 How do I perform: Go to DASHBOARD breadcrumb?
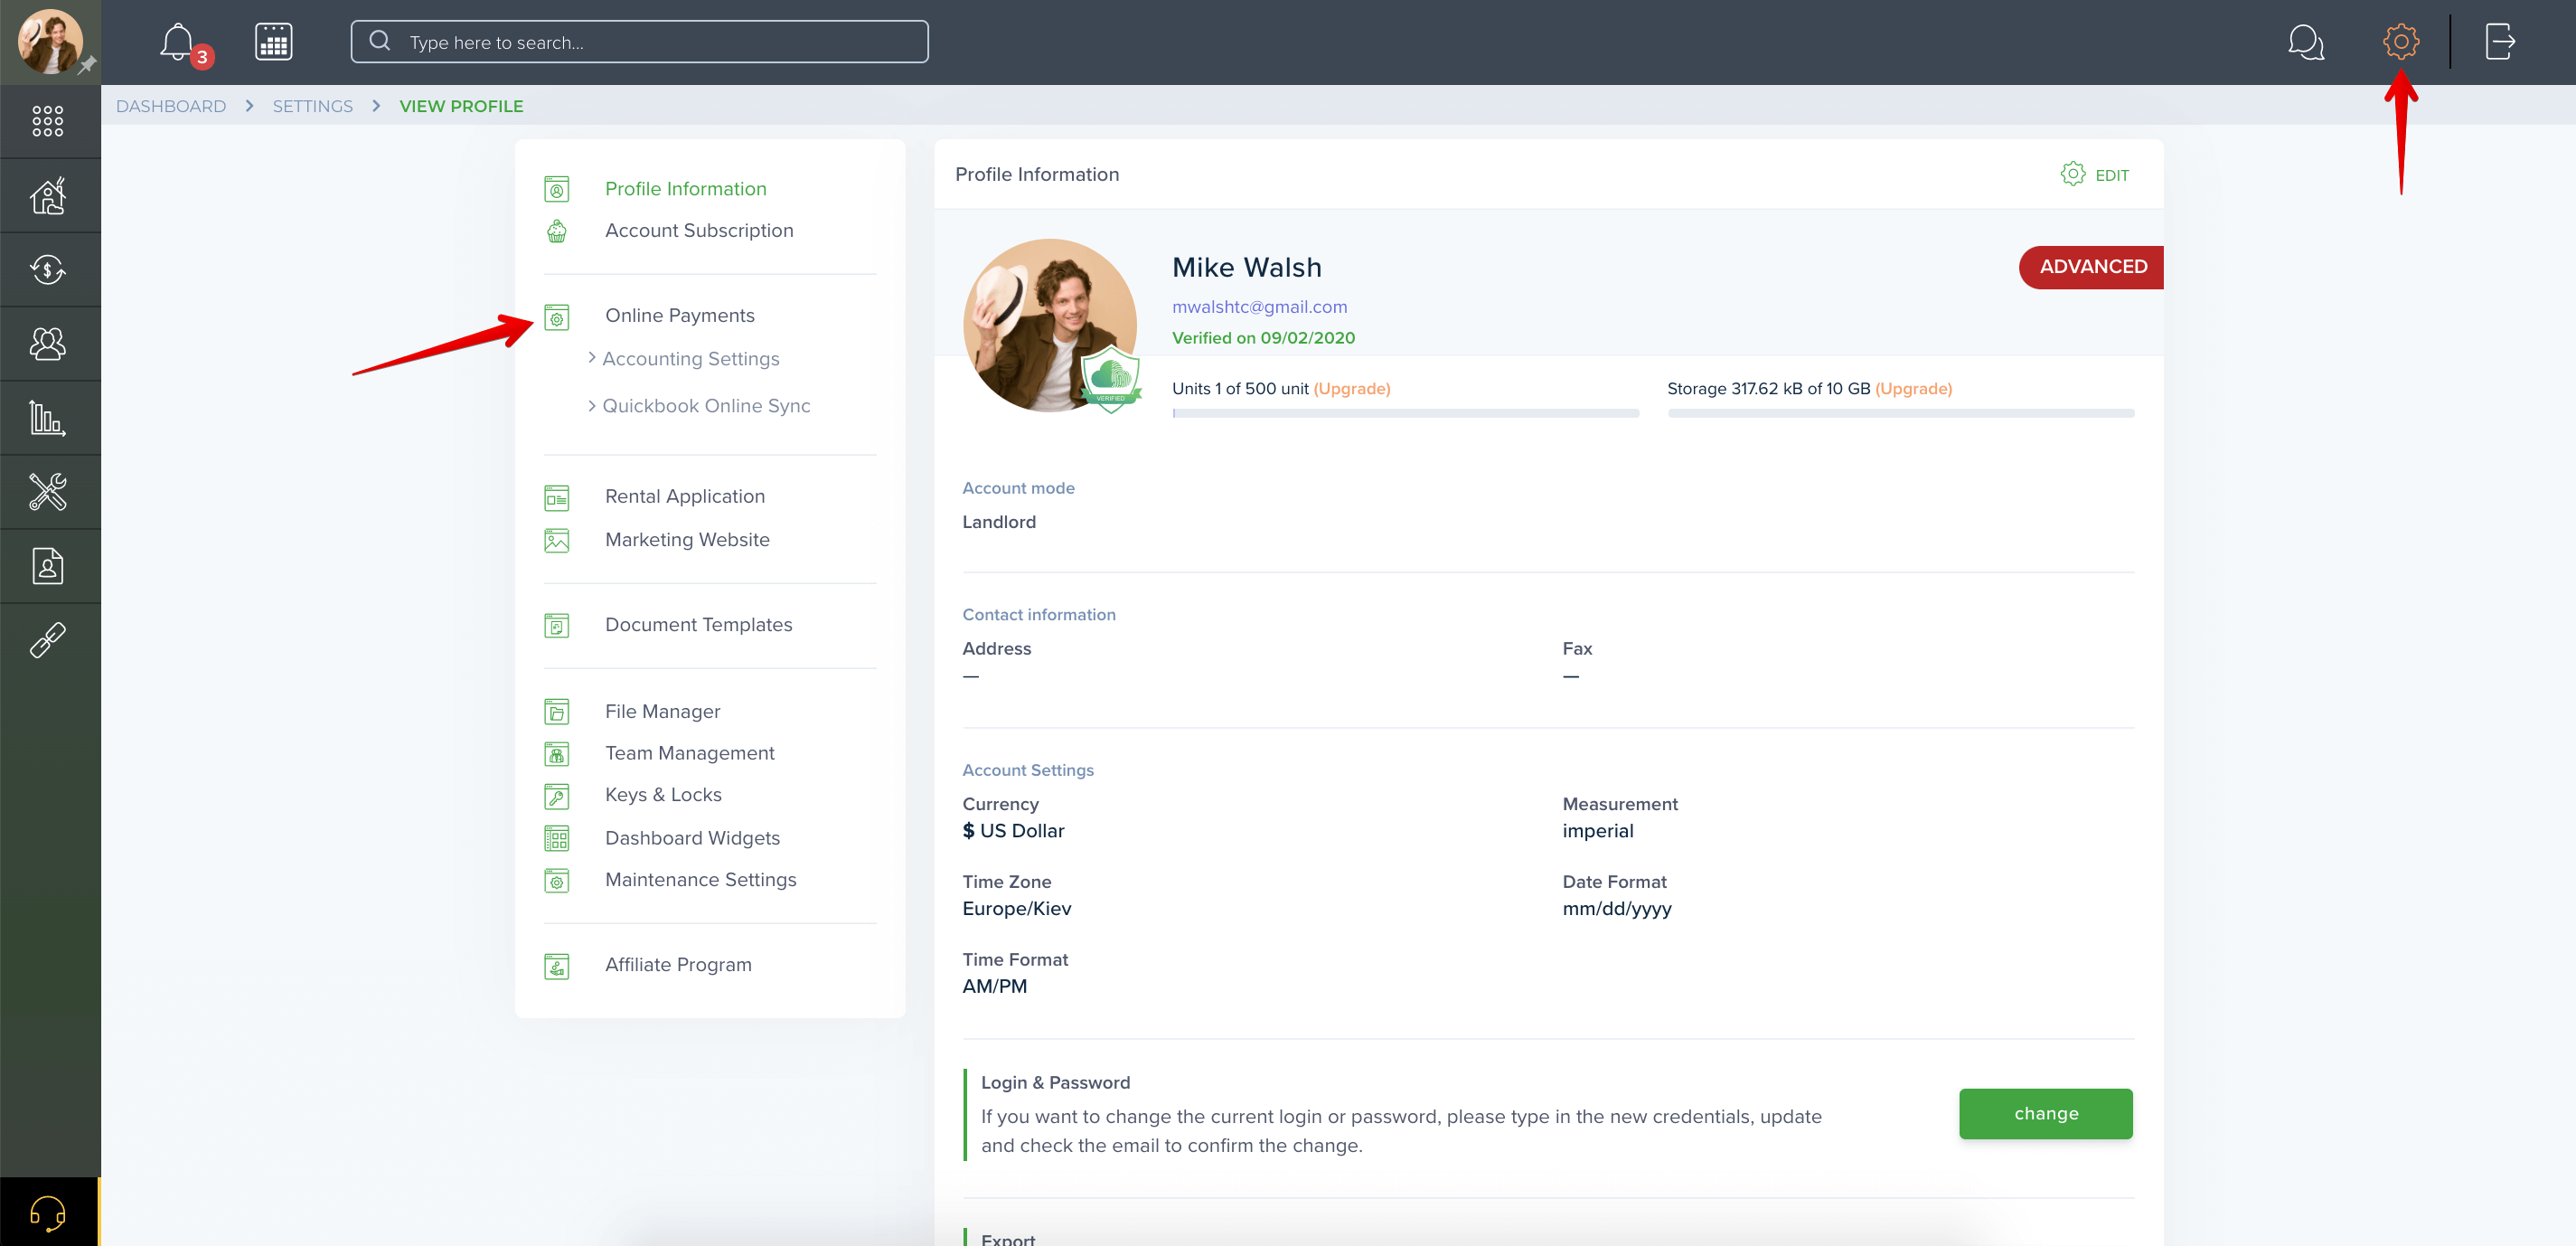171,106
